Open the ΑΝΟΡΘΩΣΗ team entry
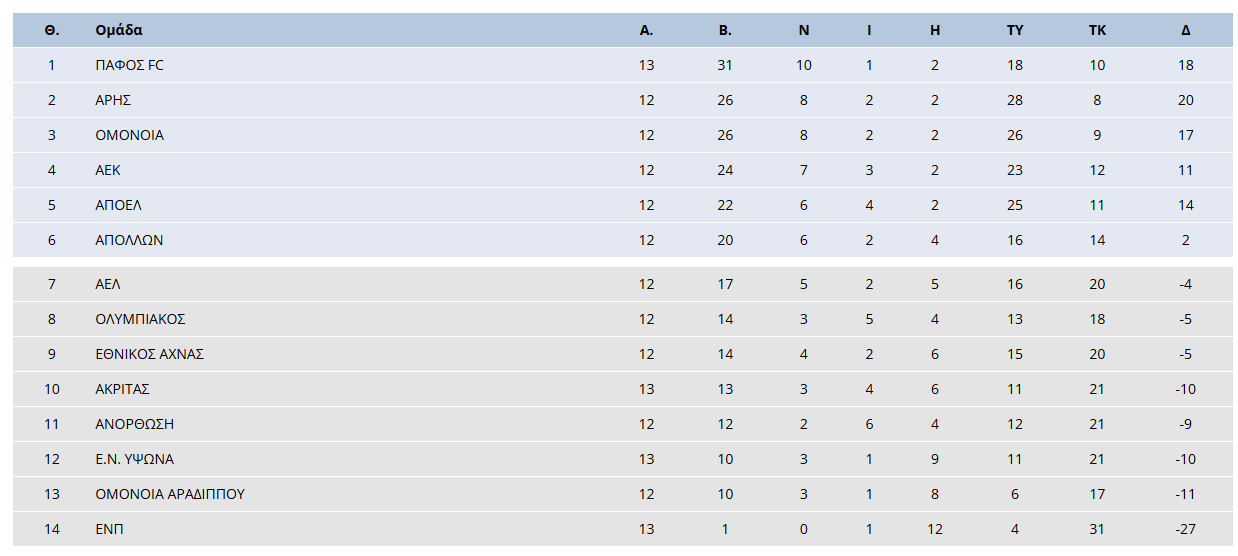 134,424
